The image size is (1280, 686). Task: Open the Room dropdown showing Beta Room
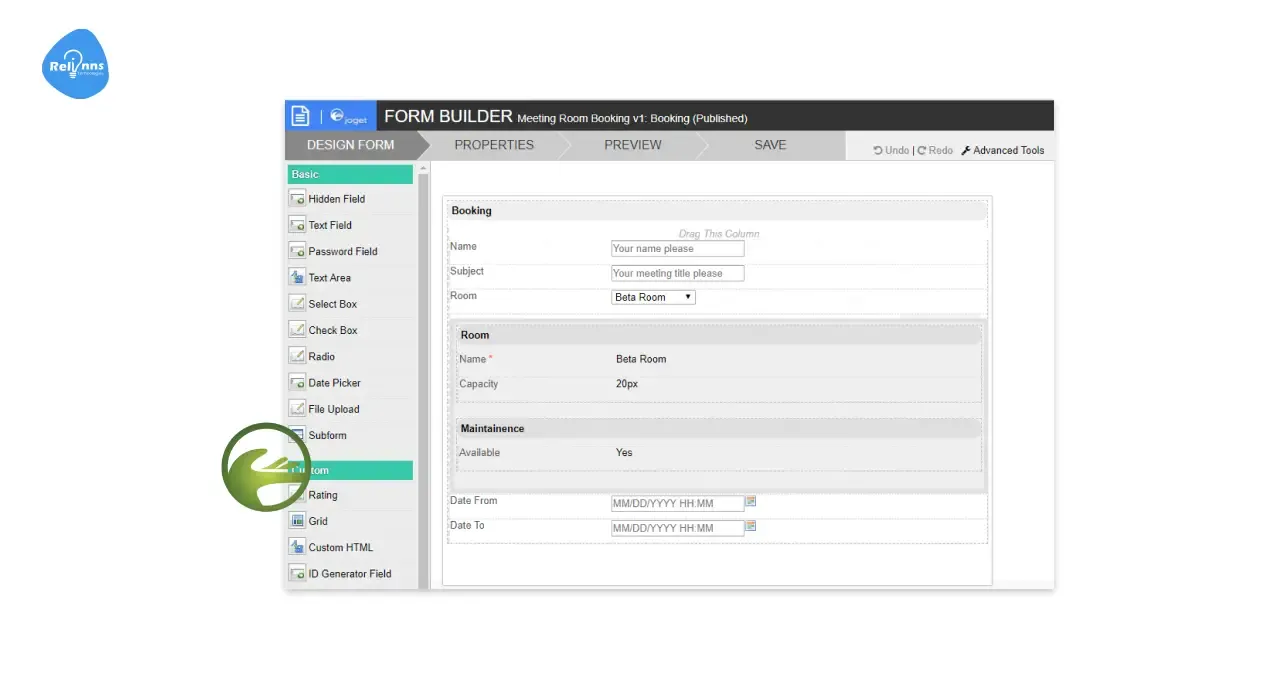(x=653, y=296)
